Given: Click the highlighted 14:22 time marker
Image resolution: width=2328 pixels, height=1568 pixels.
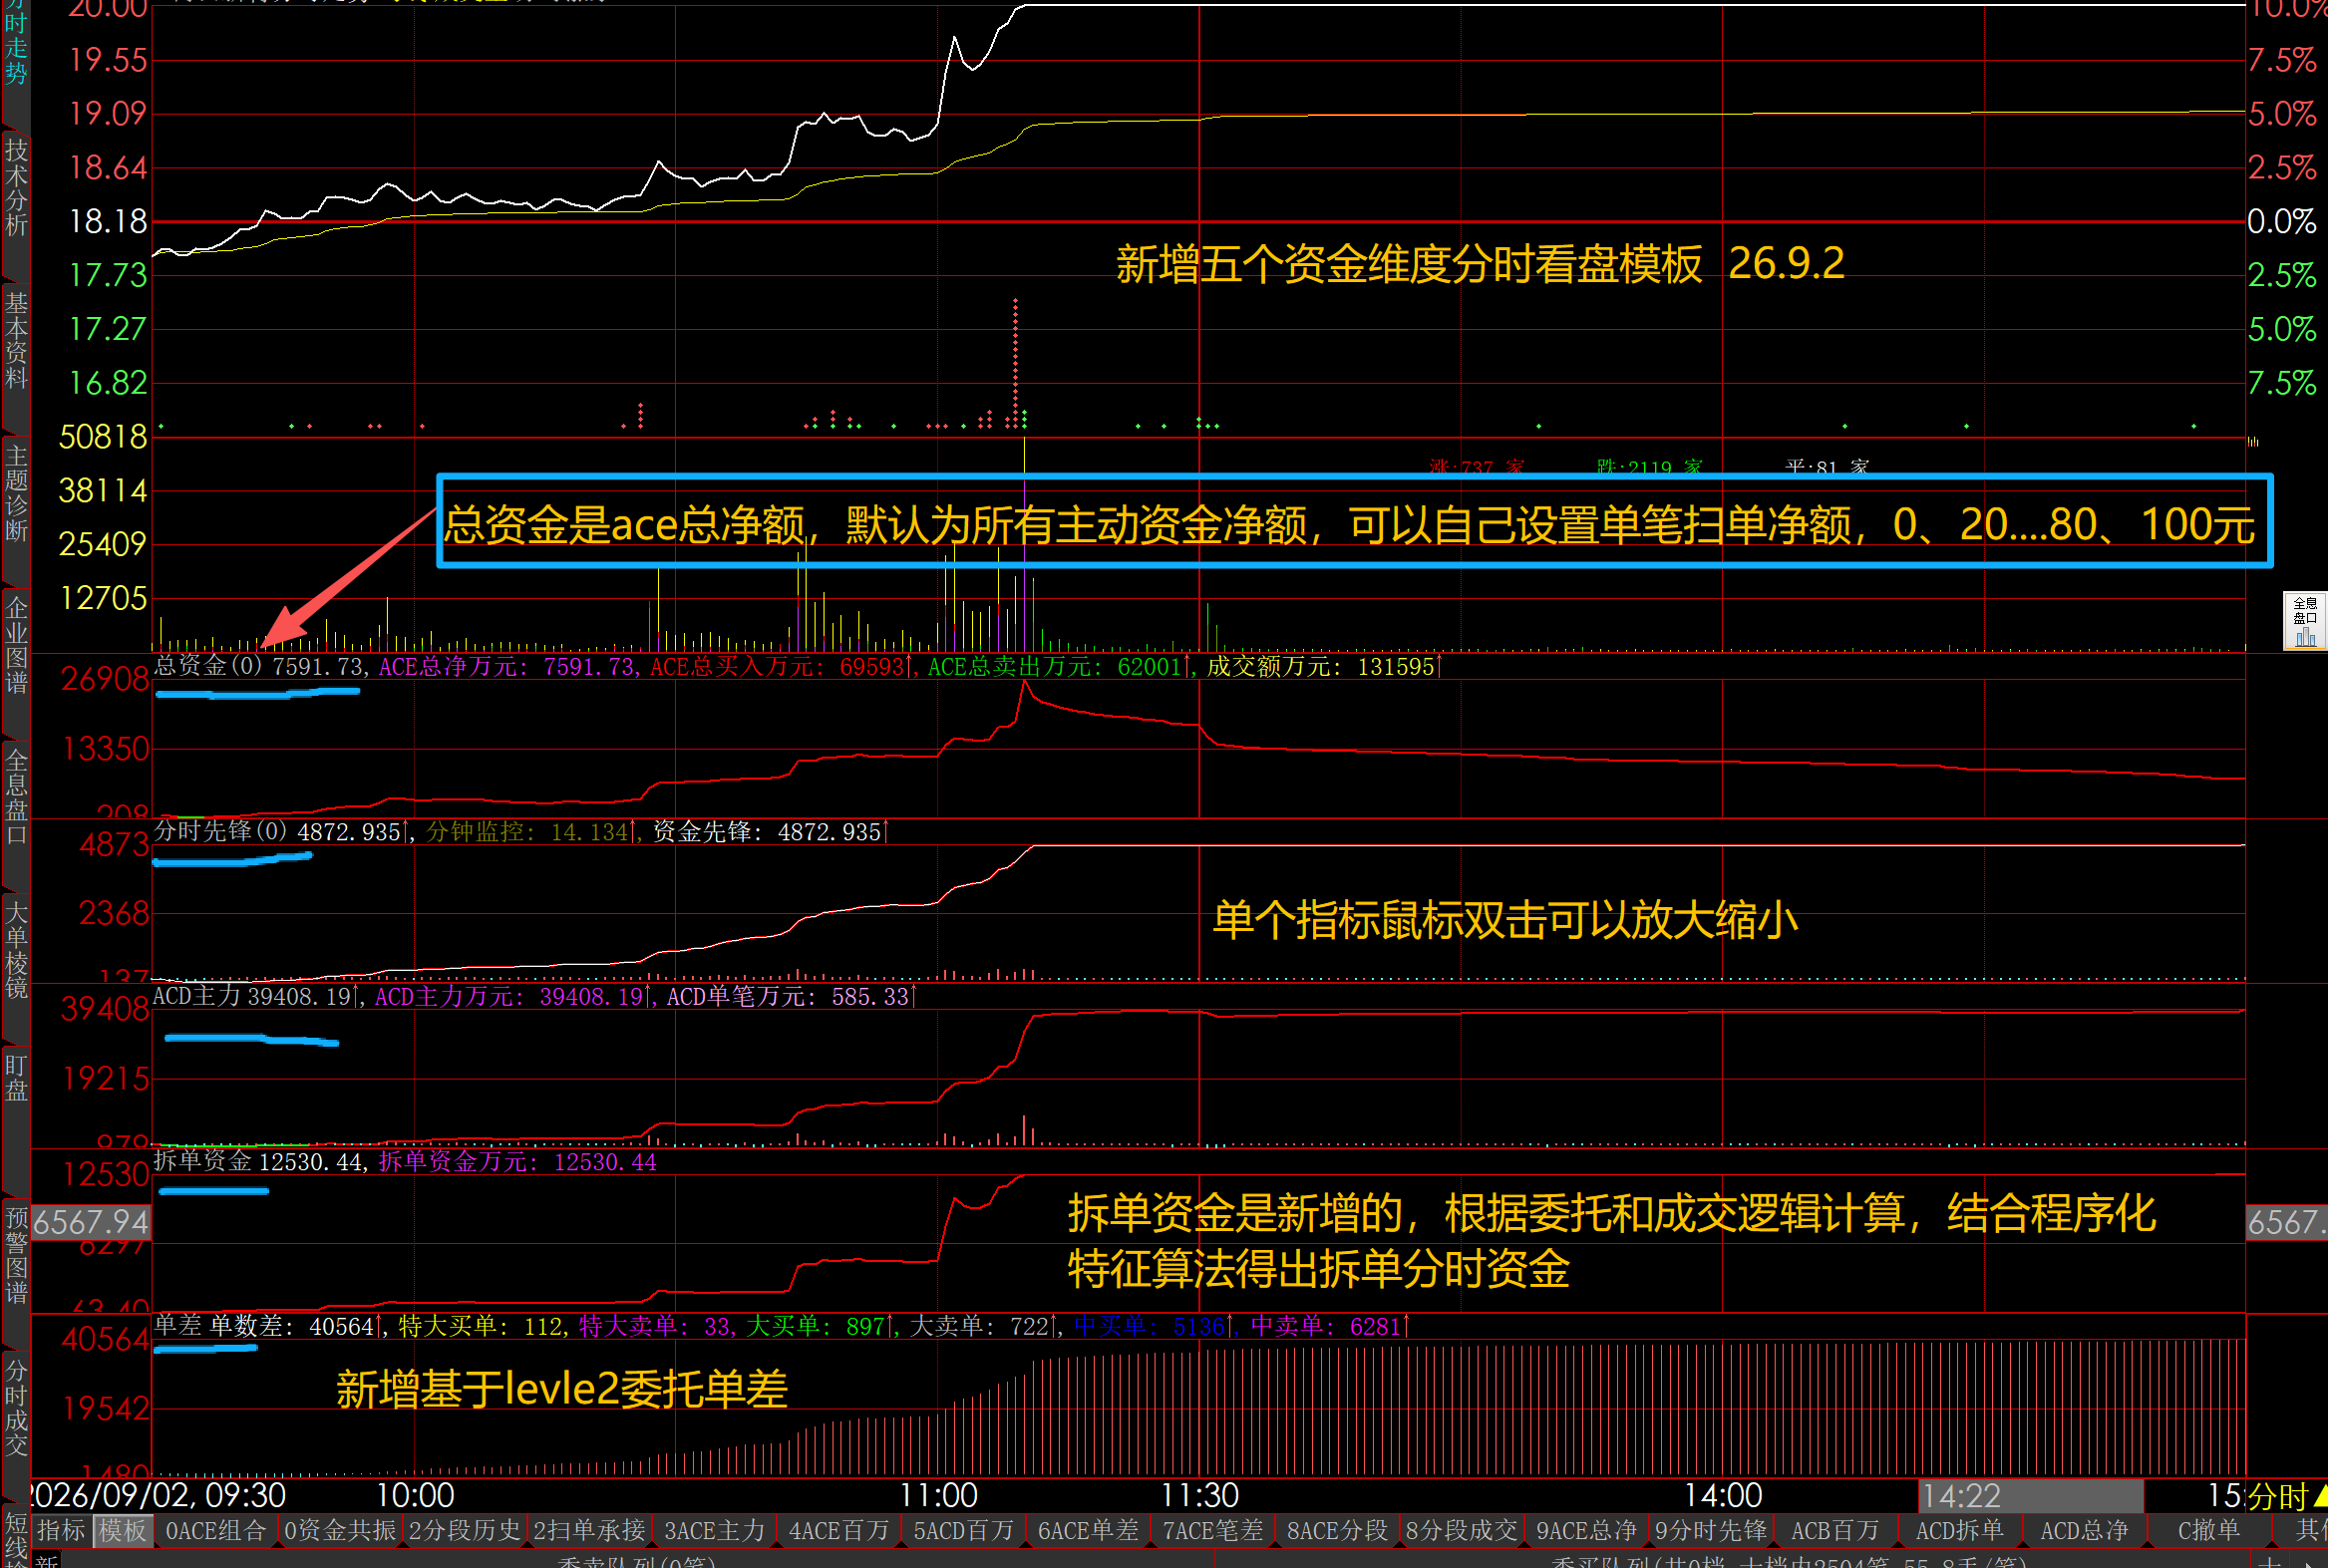Looking at the screenshot, I should [2031, 1496].
